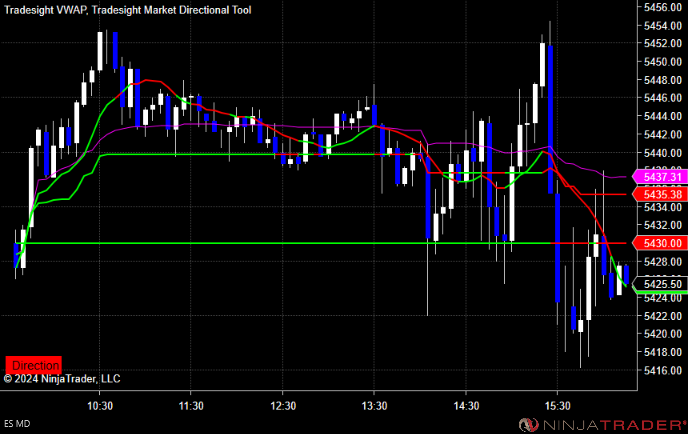Click the red Direction indicator label
The image size is (688, 434).
click(33, 365)
